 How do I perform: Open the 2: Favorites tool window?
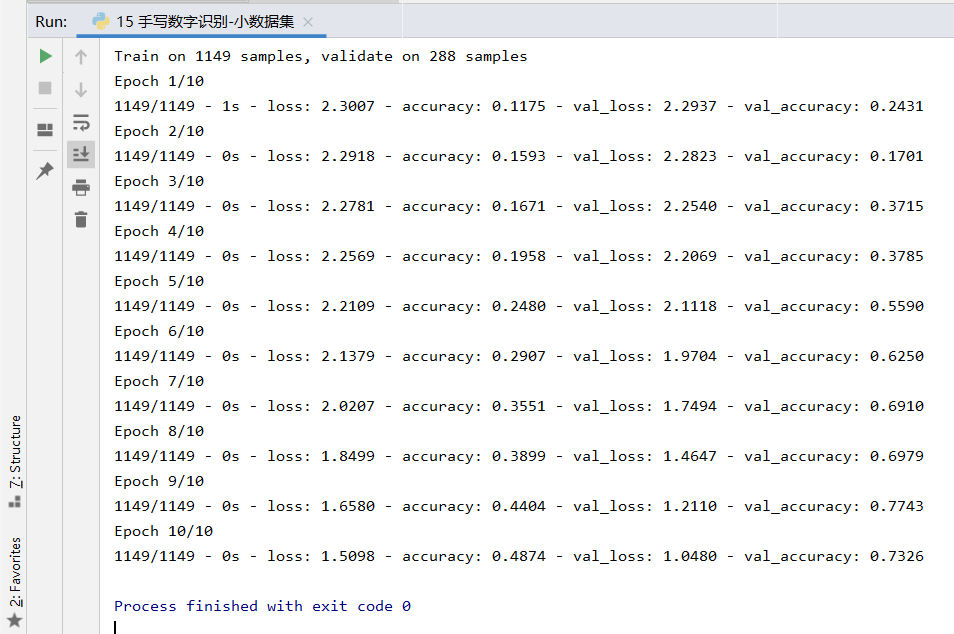(15, 572)
